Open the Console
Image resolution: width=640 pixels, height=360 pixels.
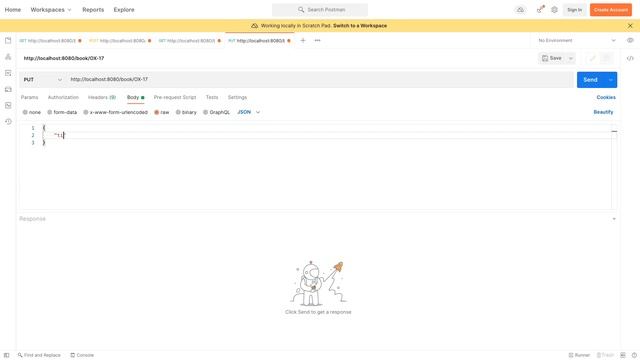pyautogui.click(x=82, y=355)
